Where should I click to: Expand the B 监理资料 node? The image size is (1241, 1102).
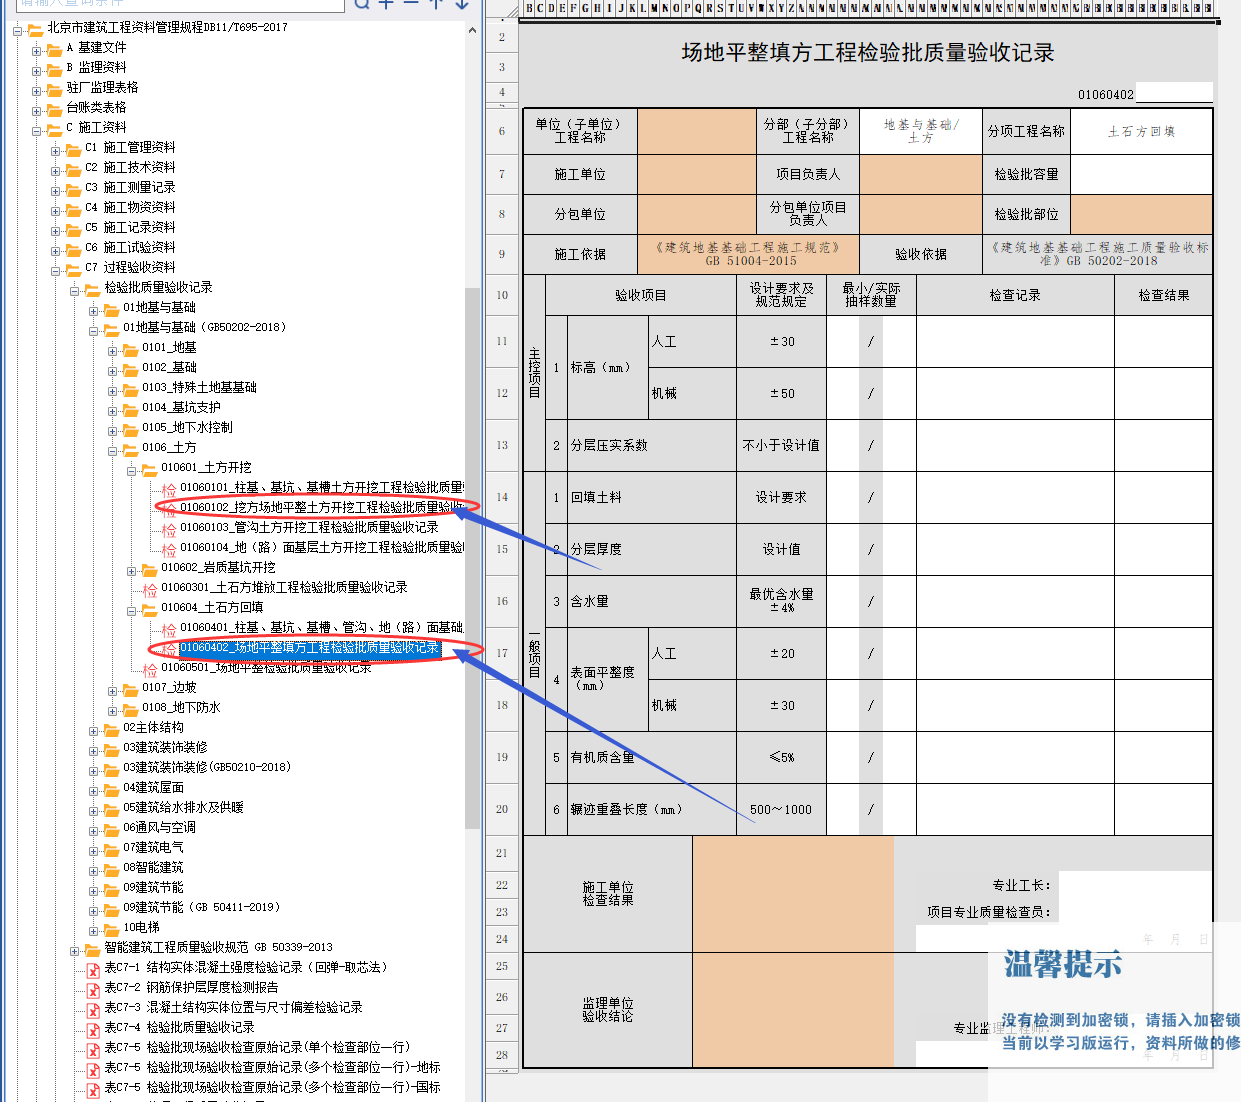click(x=36, y=70)
